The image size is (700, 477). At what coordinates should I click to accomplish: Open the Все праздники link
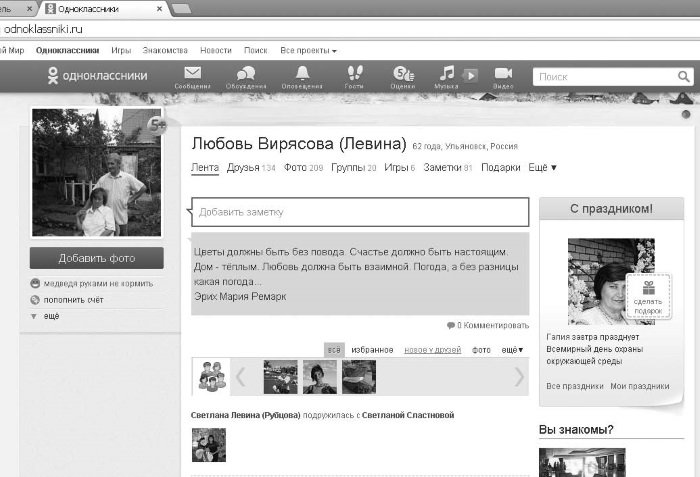coord(575,386)
